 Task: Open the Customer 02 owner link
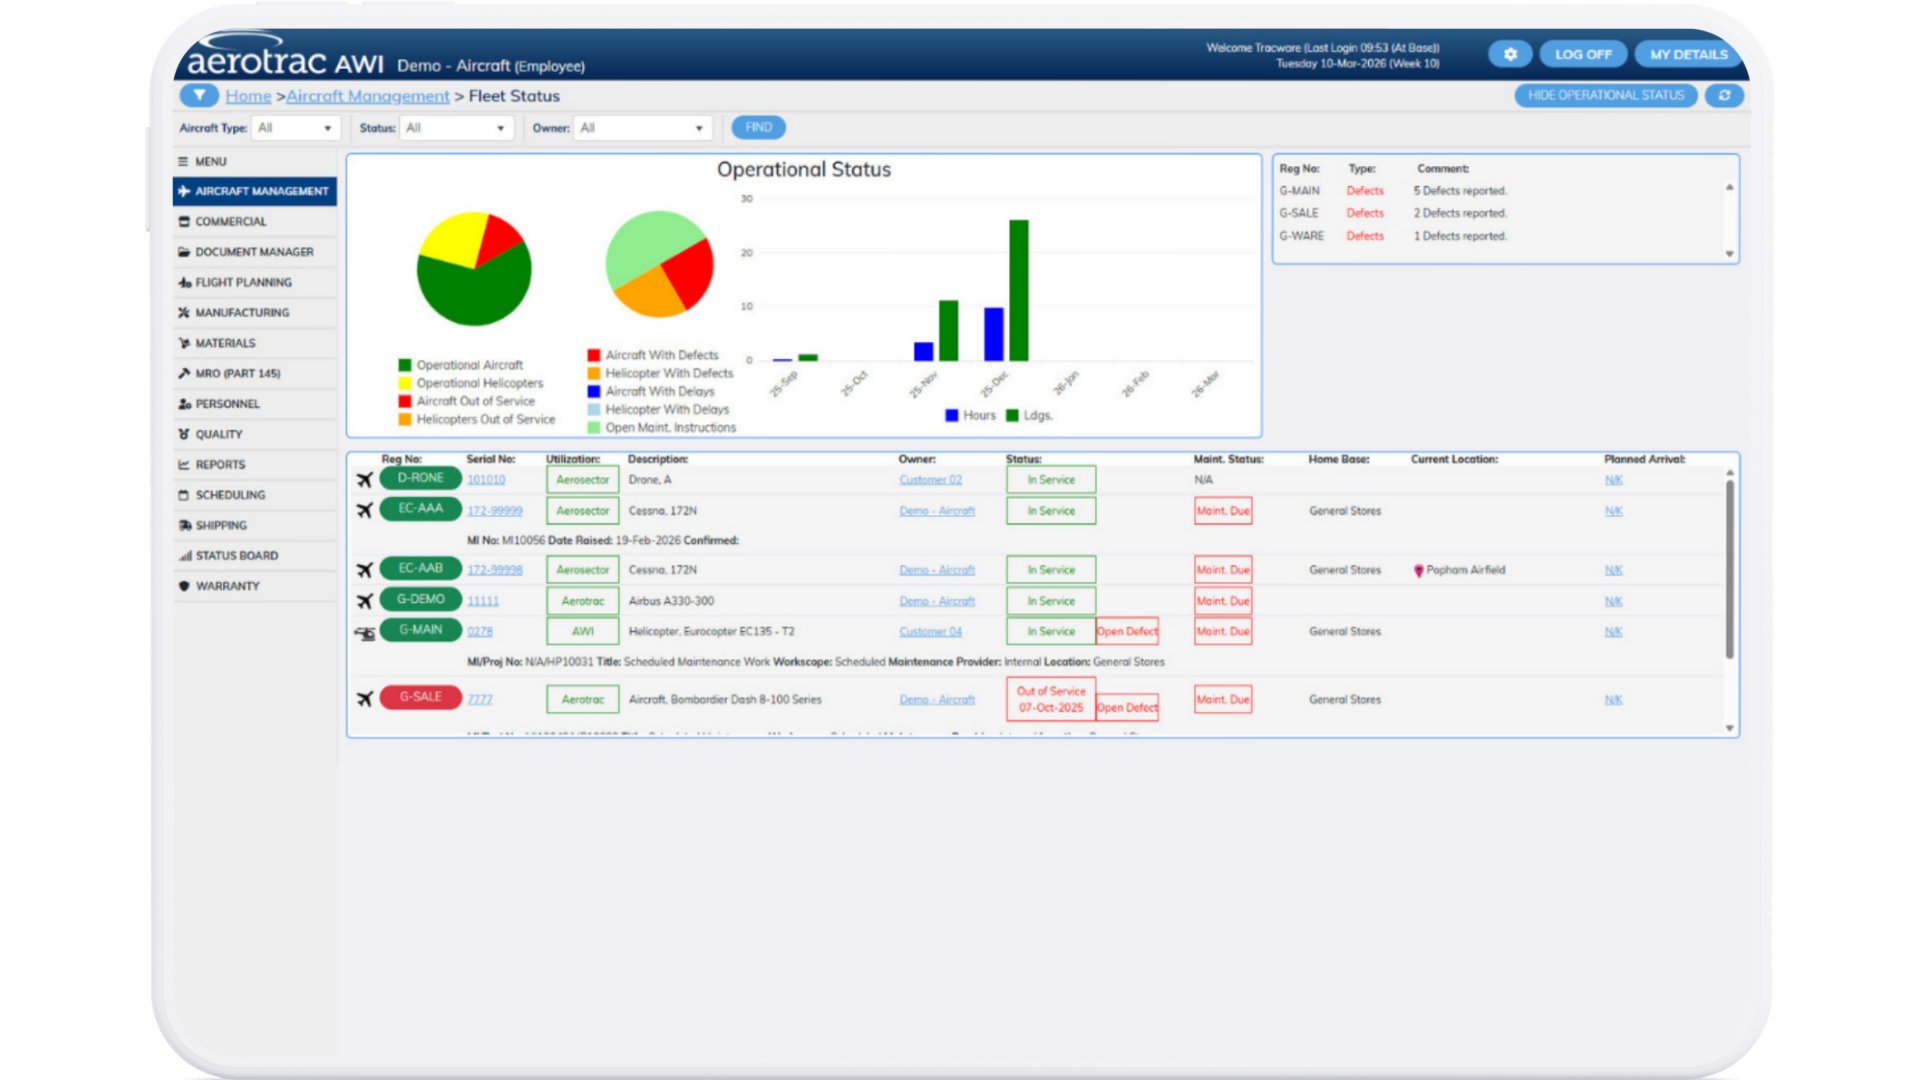point(930,480)
